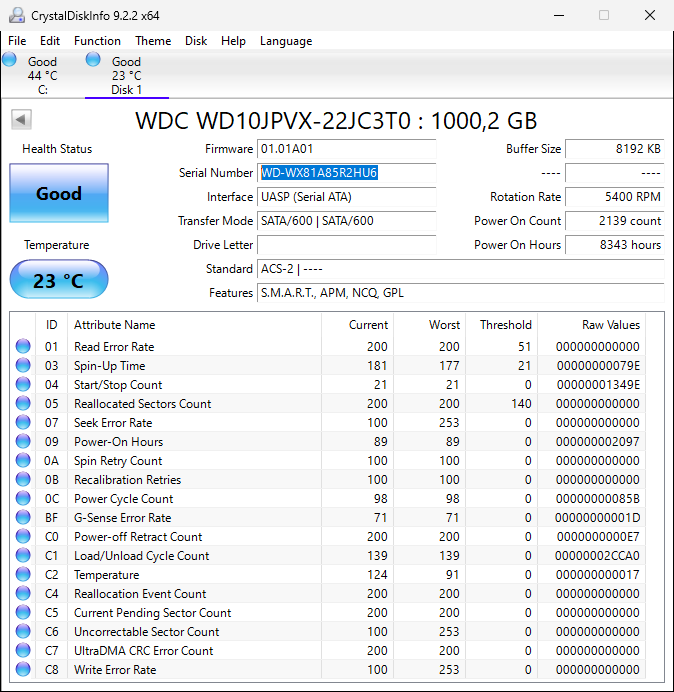This screenshot has height=692, width=674.
Task: Open the File menu
Action: [17, 41]
